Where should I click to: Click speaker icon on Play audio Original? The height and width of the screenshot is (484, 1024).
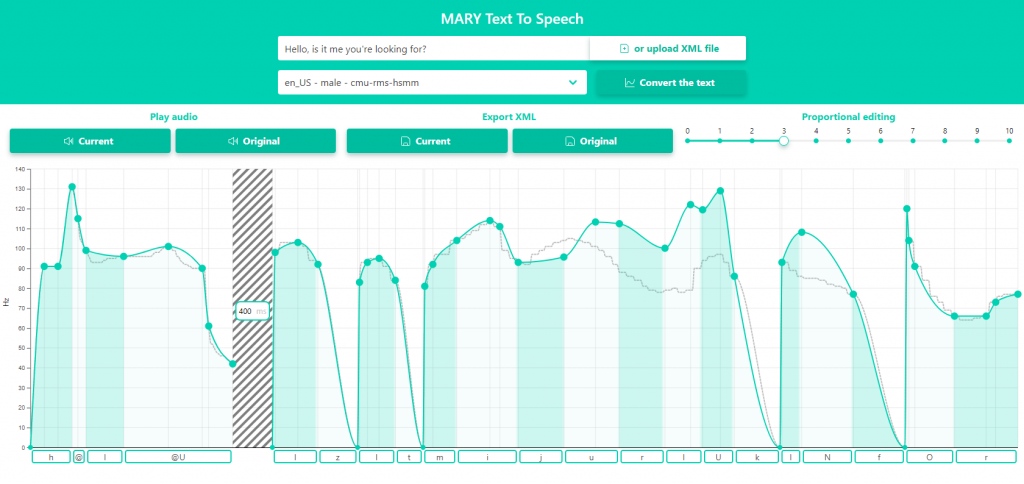[232, 141]
